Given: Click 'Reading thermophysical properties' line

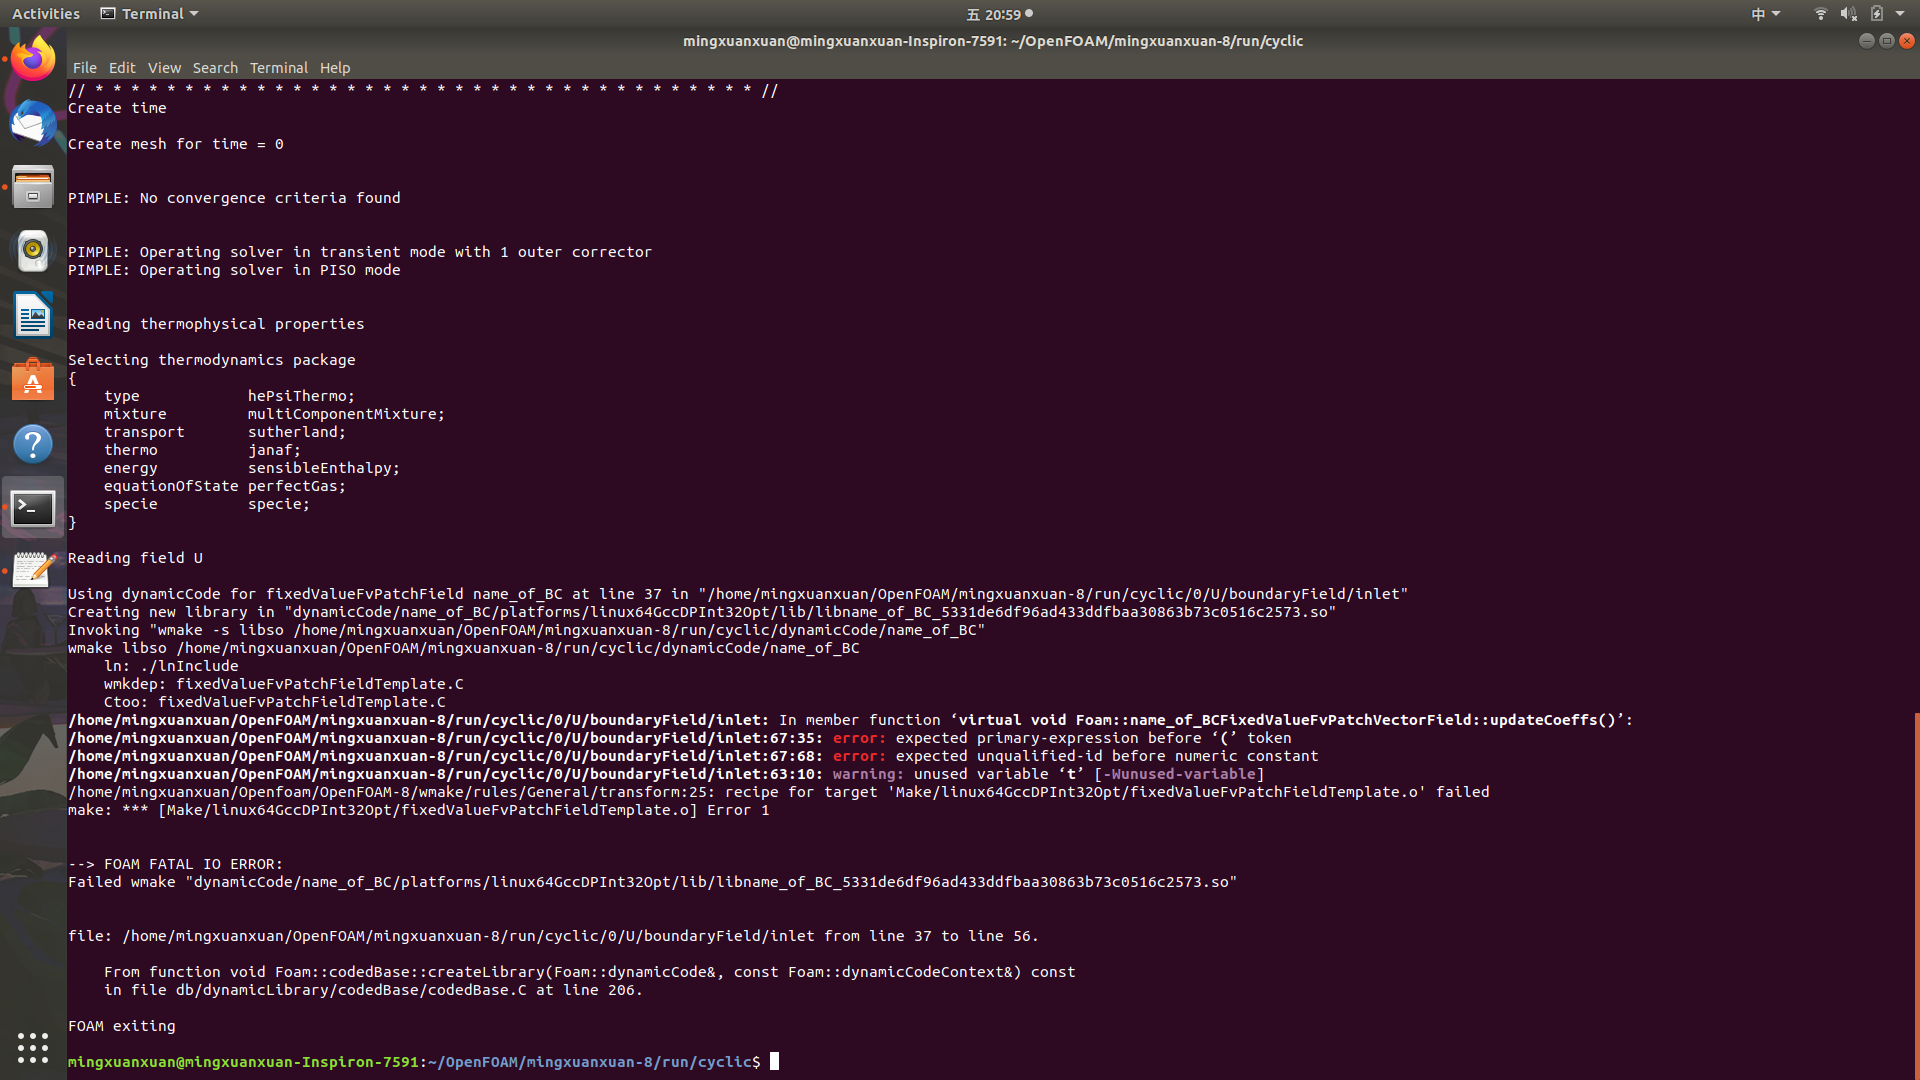Looking at the screenshot, I should [x=216, y=324].
